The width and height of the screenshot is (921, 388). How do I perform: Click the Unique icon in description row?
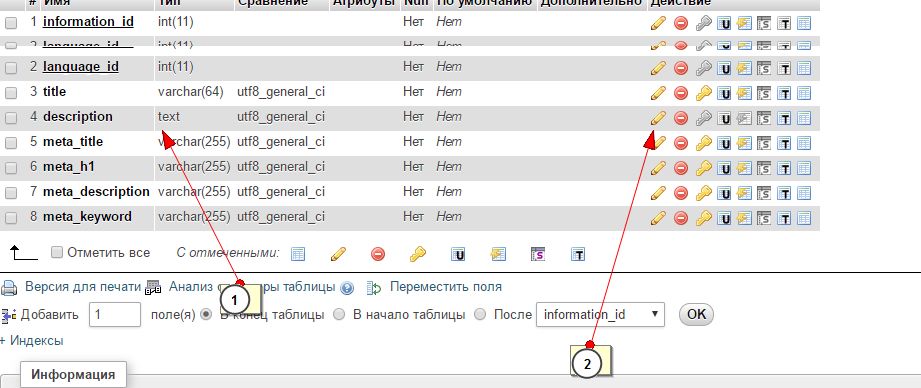click(725, 119)
